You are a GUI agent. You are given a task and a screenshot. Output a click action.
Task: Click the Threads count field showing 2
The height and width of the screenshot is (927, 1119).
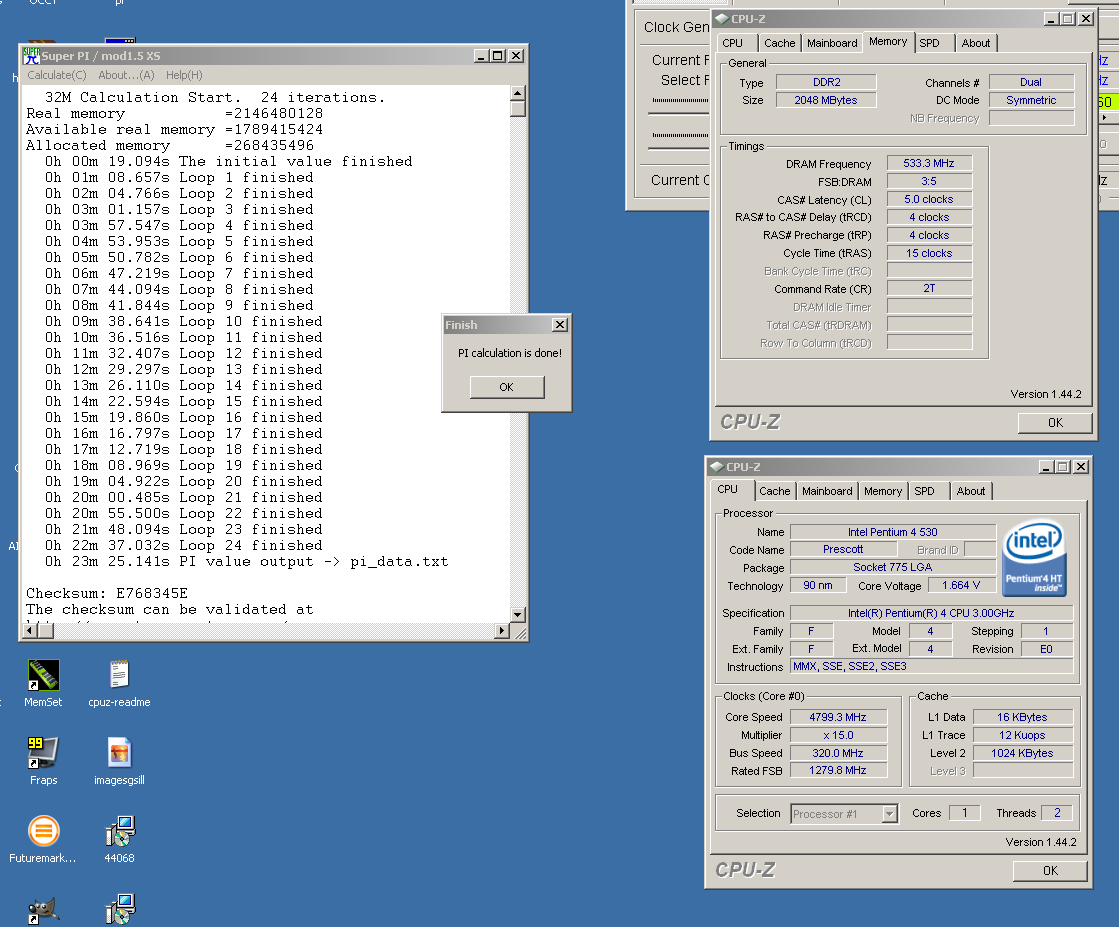tap(1057, 813)
